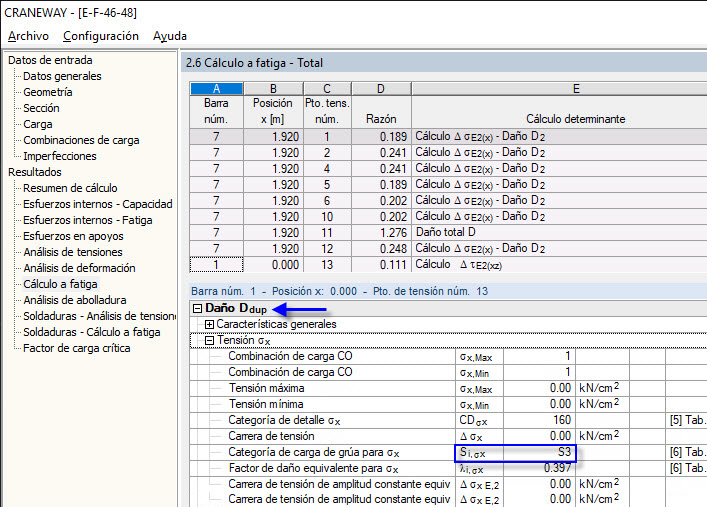Click Combinación de carga CO σx,Min row
Image resolution: width=707 pixels, height=507 pixels.
pos(449,372)
